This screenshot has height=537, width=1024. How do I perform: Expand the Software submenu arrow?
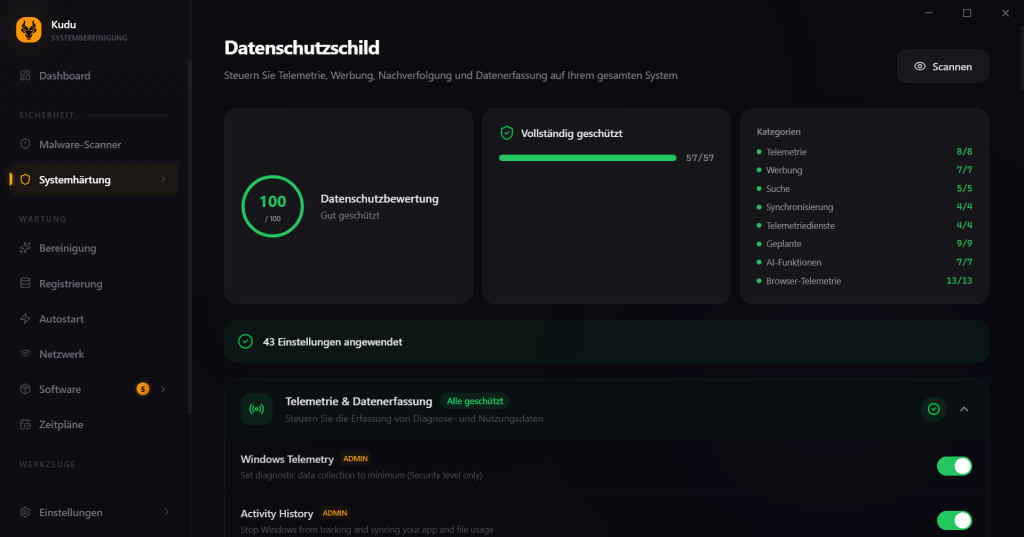click(163, 389)
